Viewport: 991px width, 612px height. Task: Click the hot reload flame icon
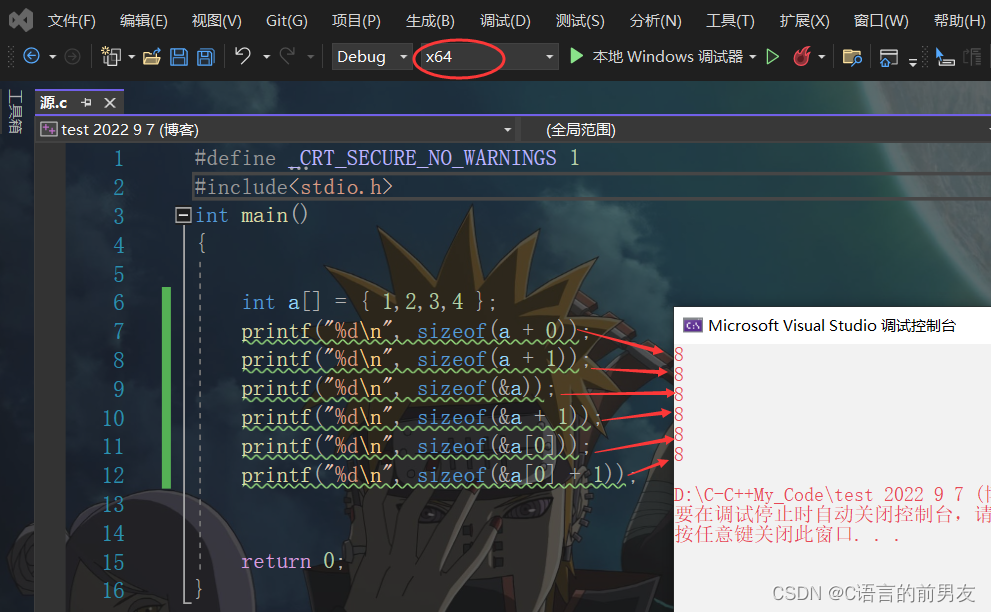(802, 56)
